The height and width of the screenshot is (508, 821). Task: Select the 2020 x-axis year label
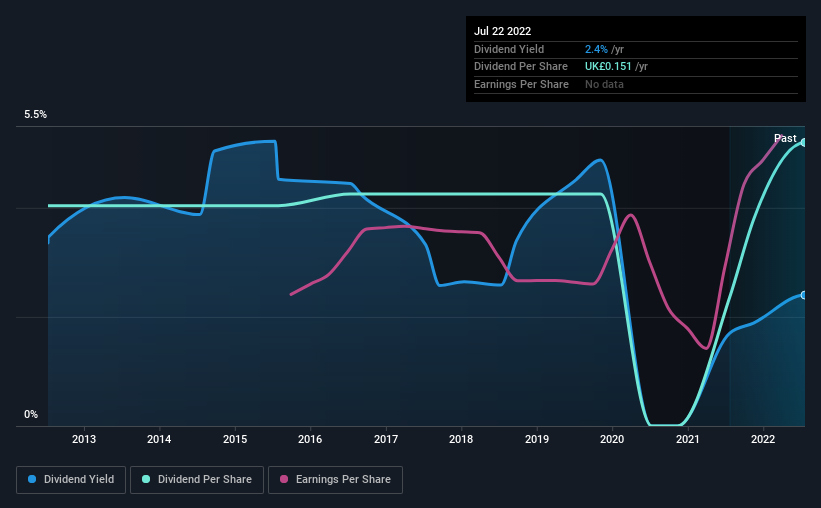(612, 439)
